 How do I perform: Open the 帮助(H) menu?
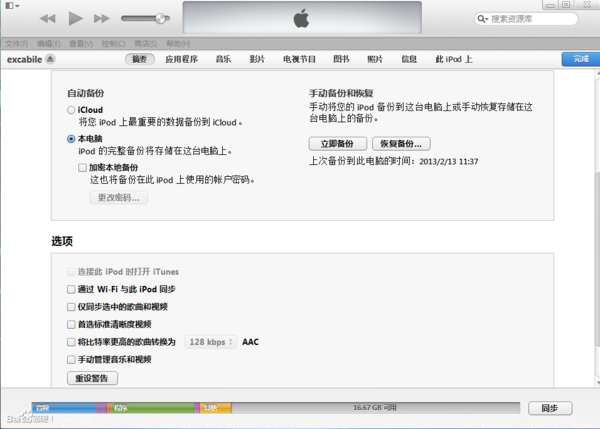(178, 44)
